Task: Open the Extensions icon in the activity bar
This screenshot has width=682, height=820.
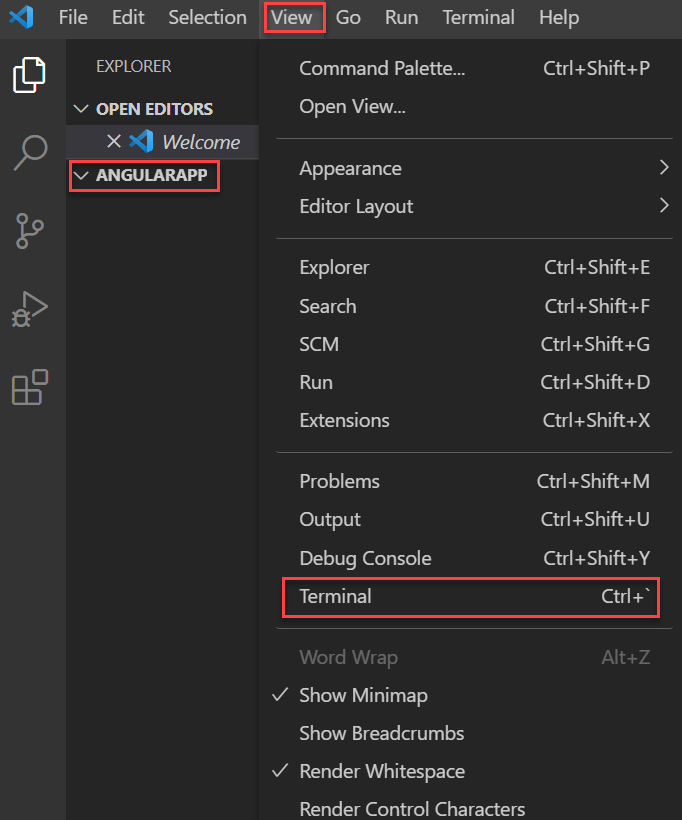Action: [x=31, y=389]
